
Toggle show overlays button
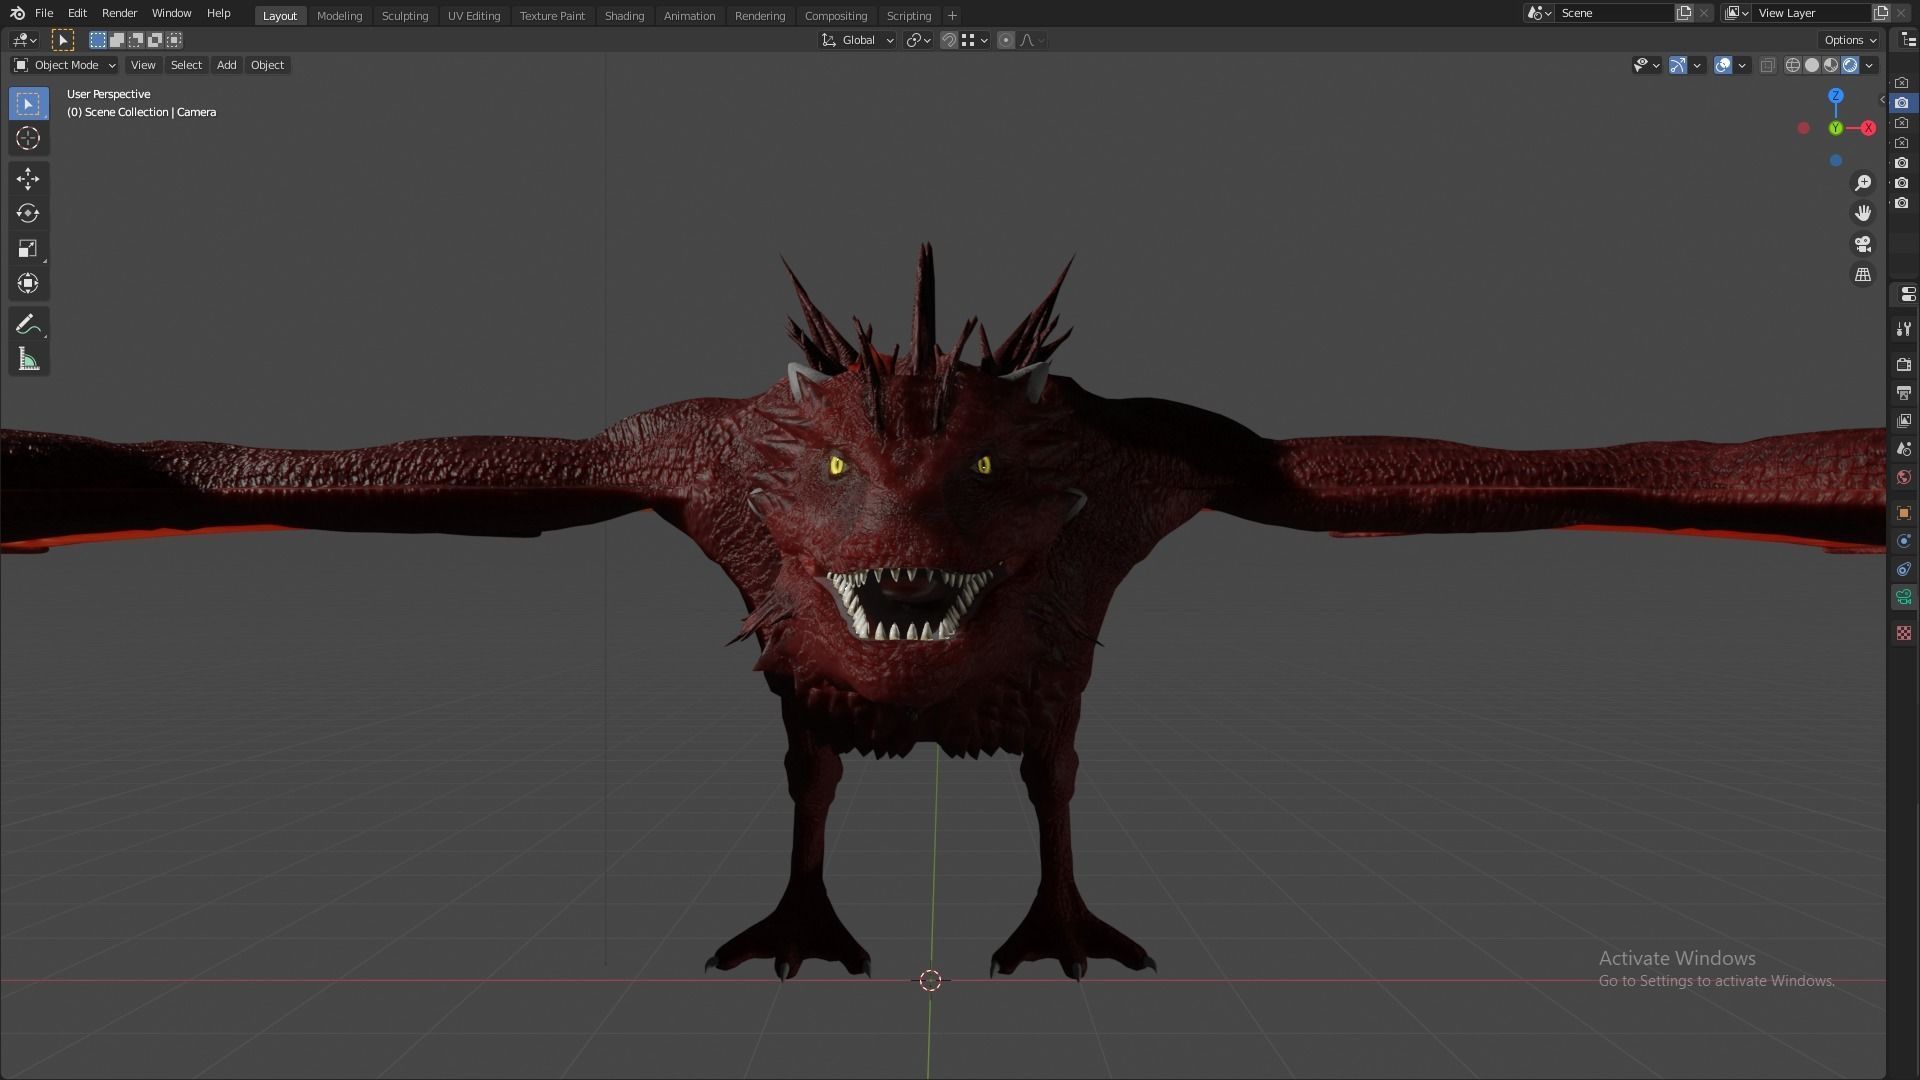click(1723, 65)
